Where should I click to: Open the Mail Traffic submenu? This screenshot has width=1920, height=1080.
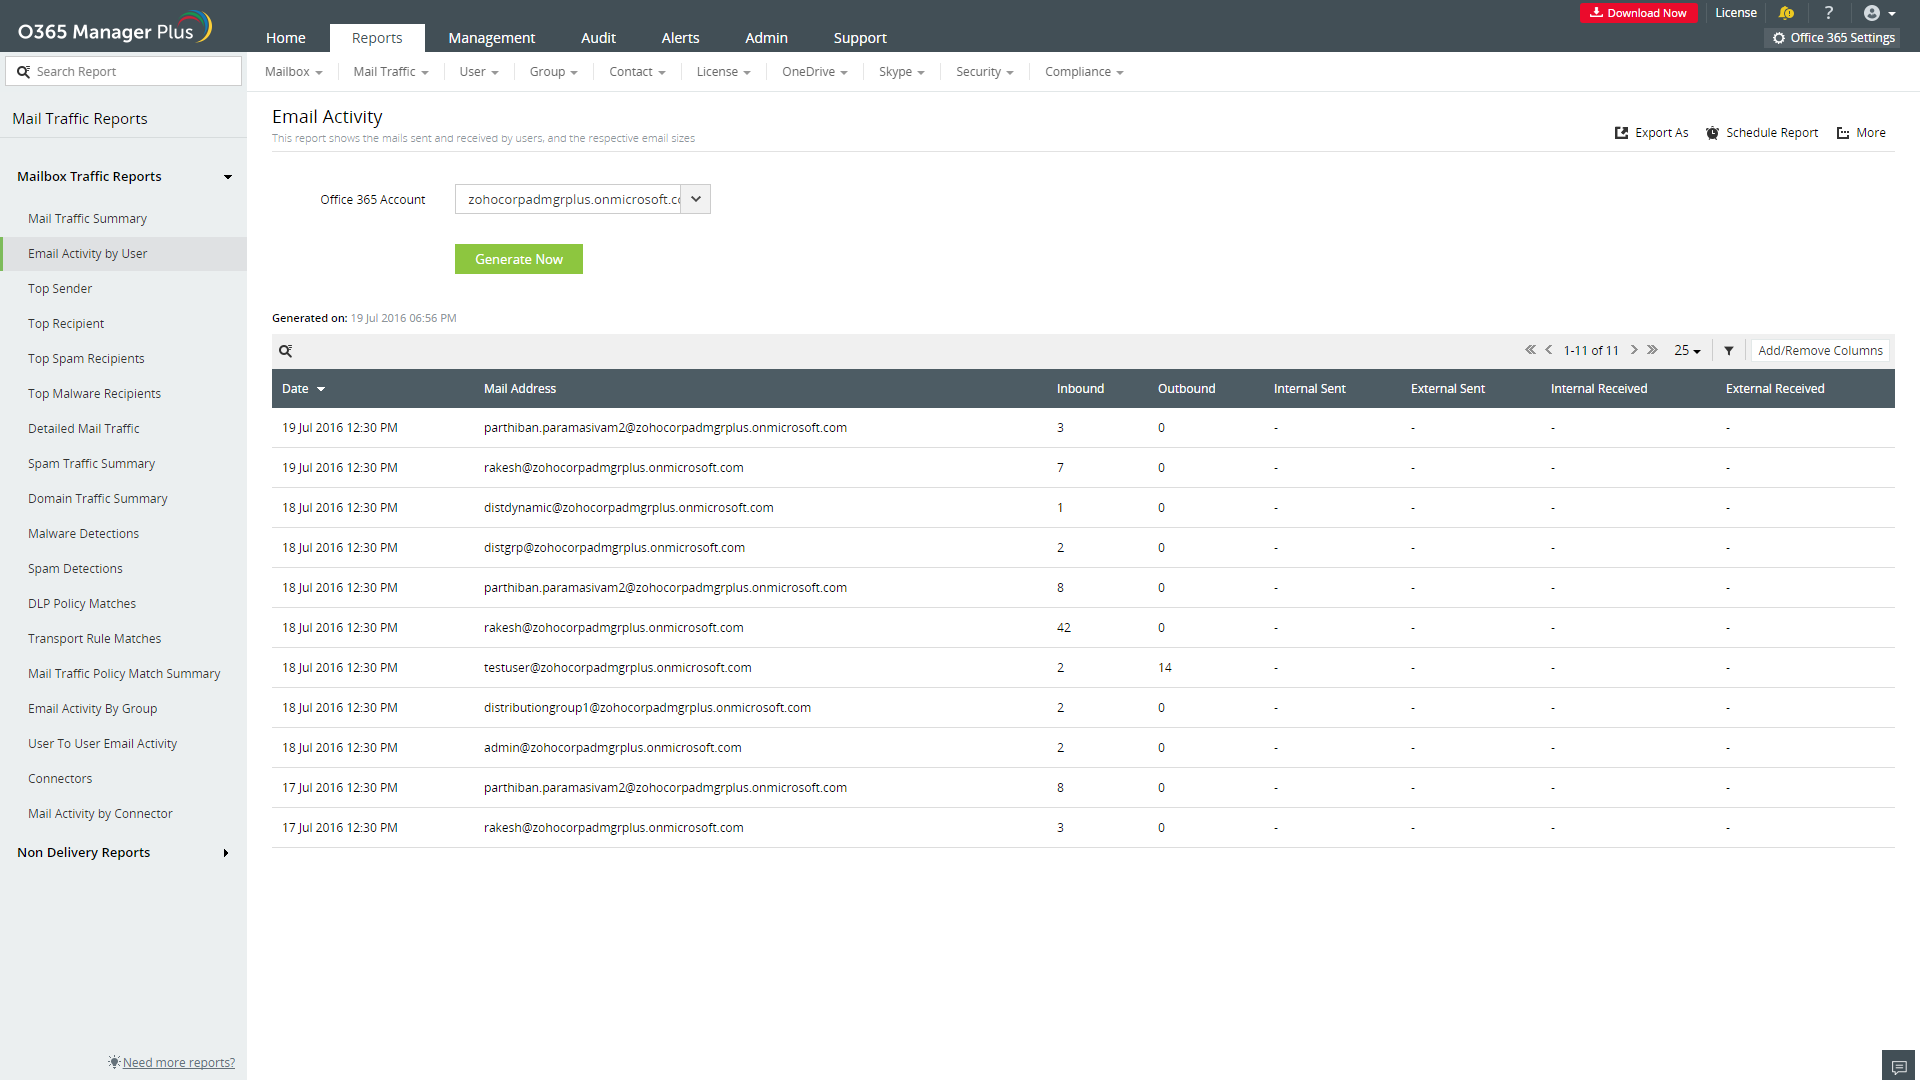(390, 72)
